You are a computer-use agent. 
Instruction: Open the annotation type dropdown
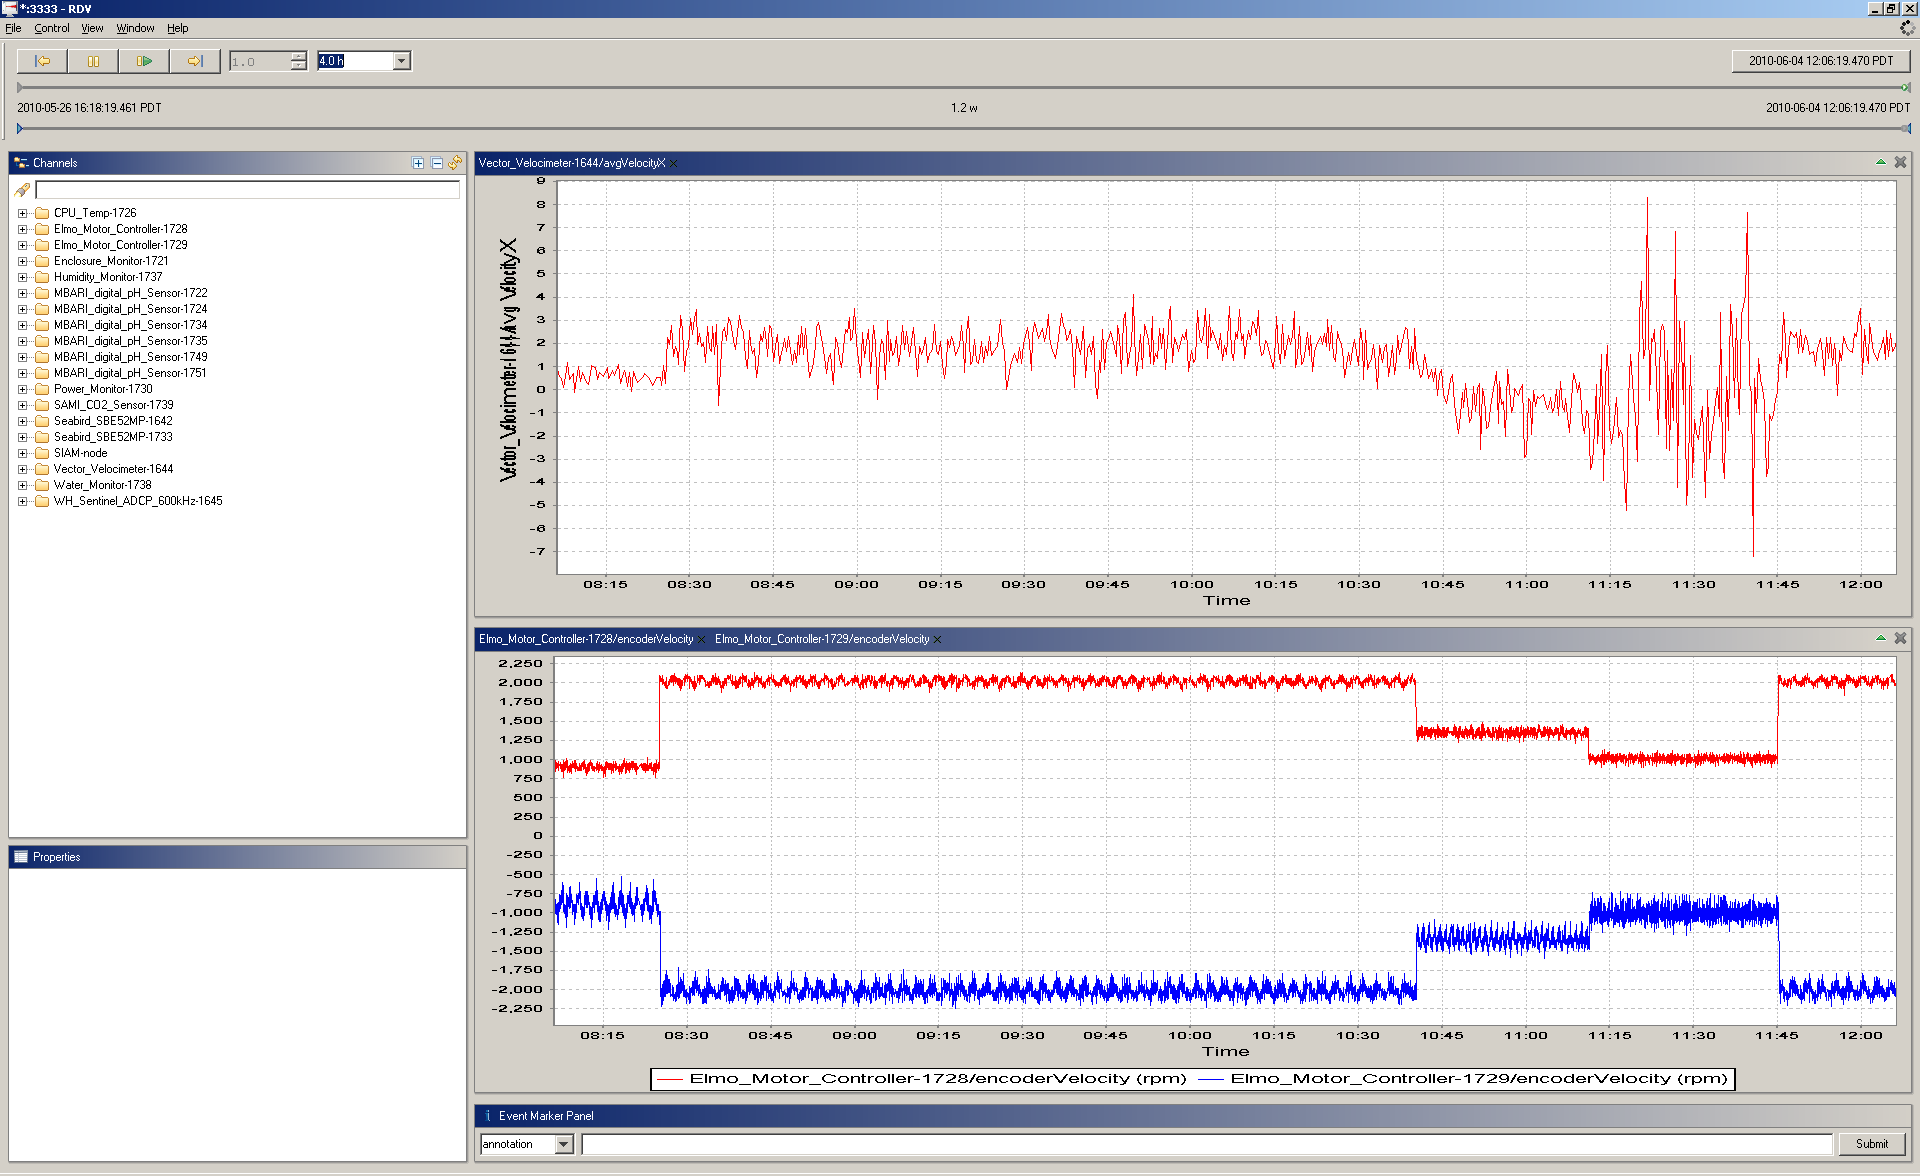tap(564, 1144)
